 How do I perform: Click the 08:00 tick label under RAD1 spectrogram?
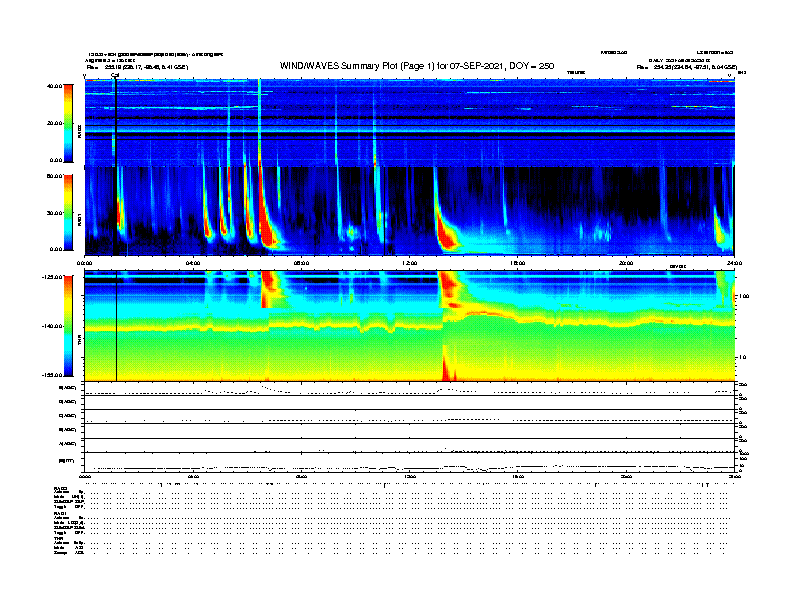click(x=301, y=263)
